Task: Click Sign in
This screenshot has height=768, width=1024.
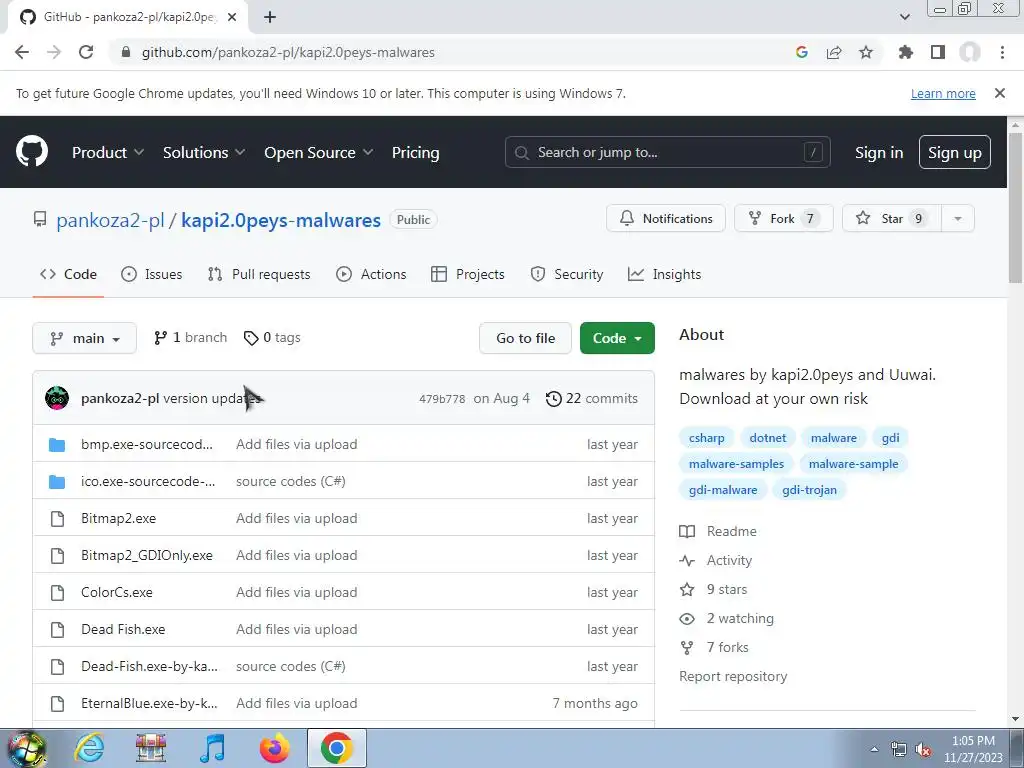Action: (x=879, y=152)
